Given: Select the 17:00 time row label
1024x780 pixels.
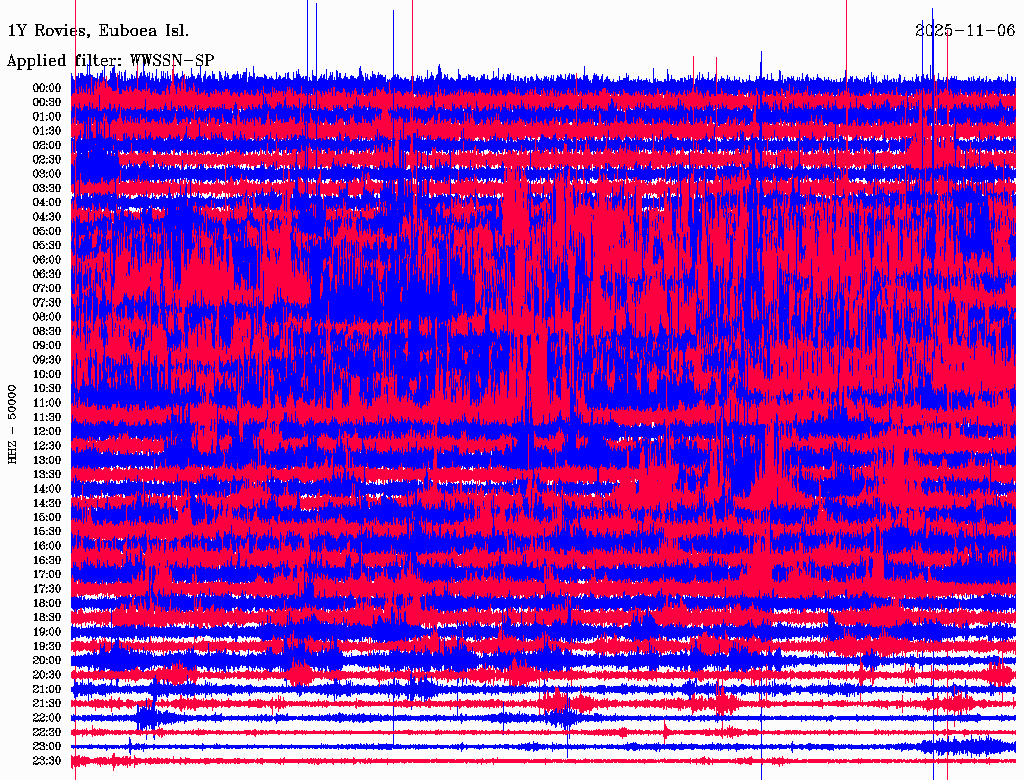Looking at the screenshot, I should (x=47, y=575).
